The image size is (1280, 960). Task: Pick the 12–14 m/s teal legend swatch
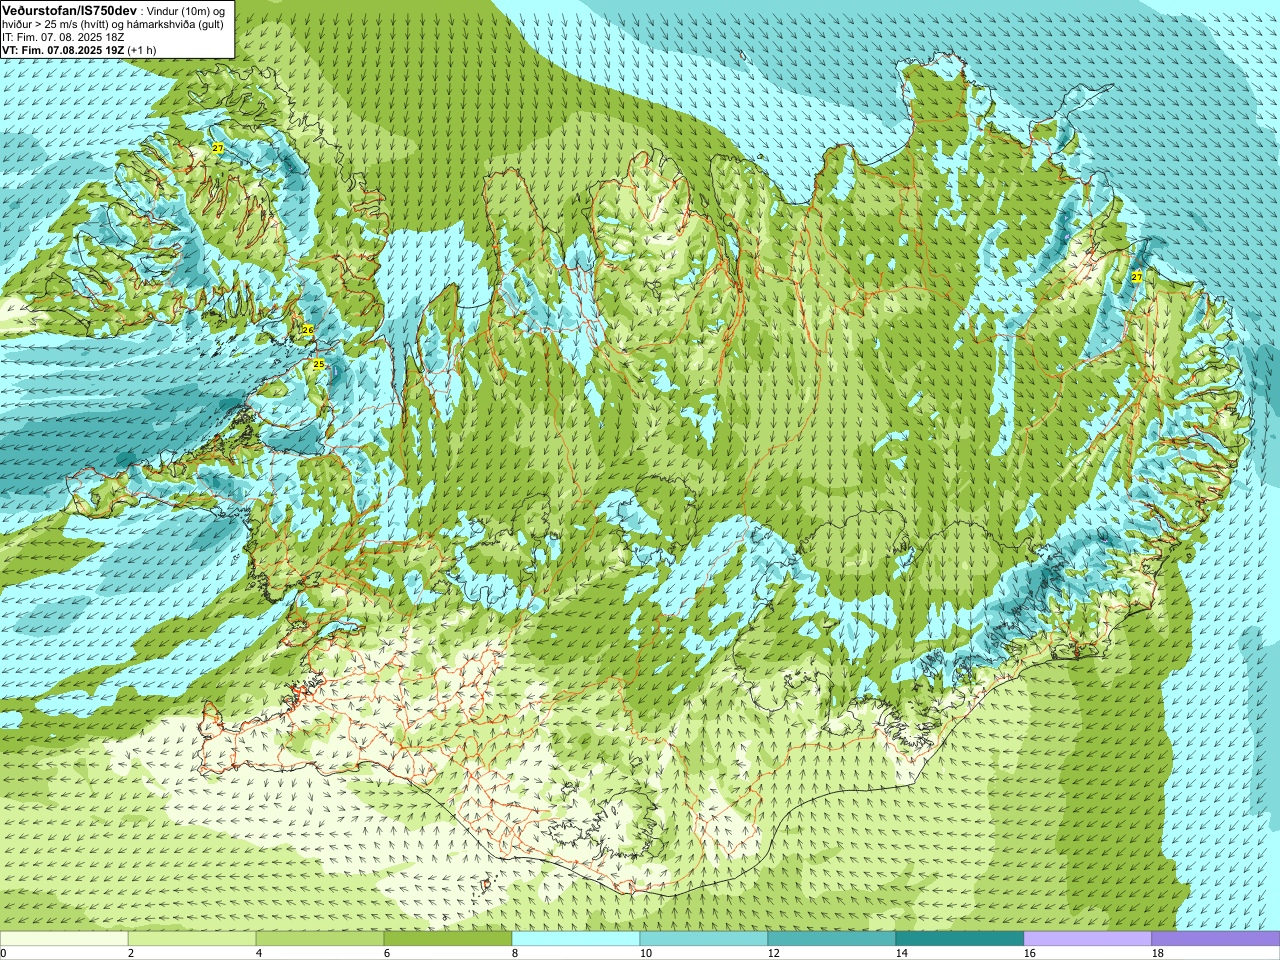(832, 939)
